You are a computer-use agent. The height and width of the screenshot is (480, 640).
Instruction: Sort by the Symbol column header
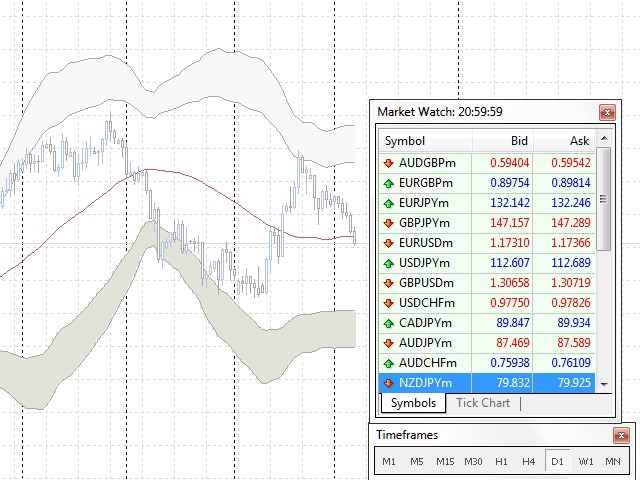[x=425, y=141]
